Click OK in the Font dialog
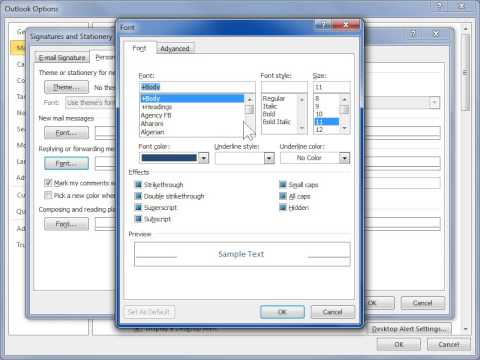Image resolution: width=480 pixels, height=360 pixels. 282,312
